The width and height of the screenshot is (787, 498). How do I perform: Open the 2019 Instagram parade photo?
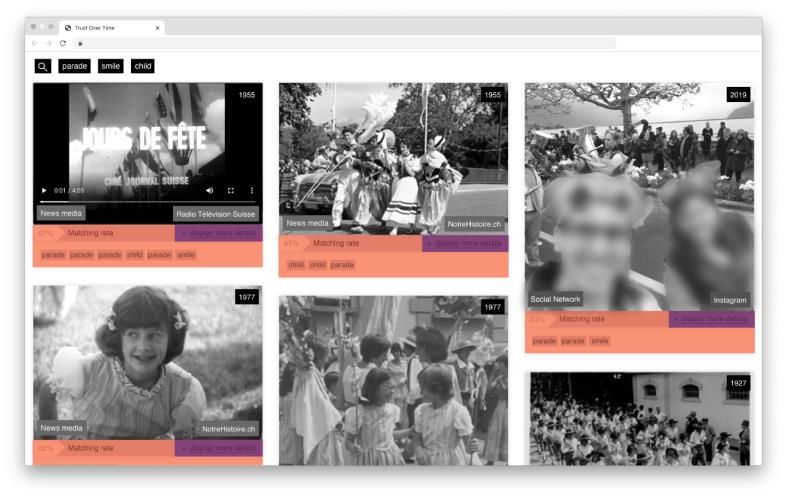point(639,196)
